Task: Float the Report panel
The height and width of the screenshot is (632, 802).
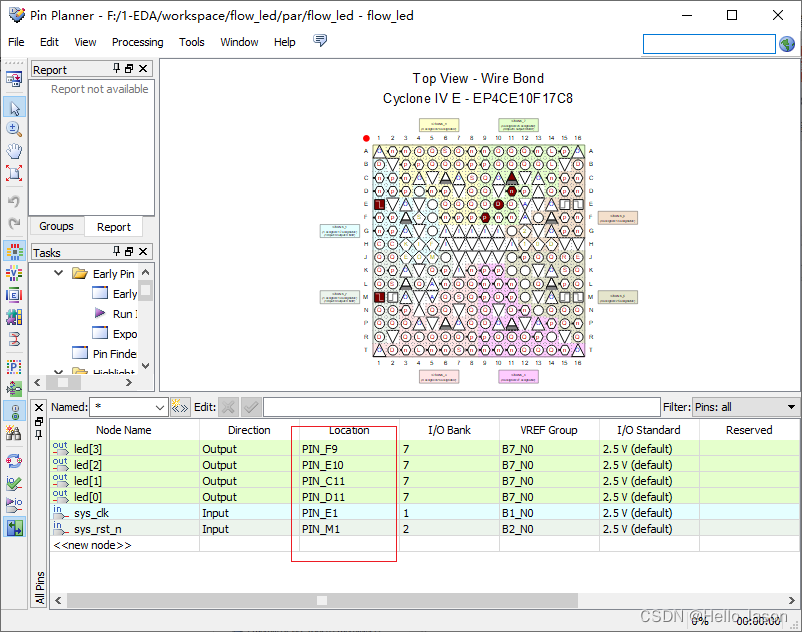Action: click(x=129, y=69)
